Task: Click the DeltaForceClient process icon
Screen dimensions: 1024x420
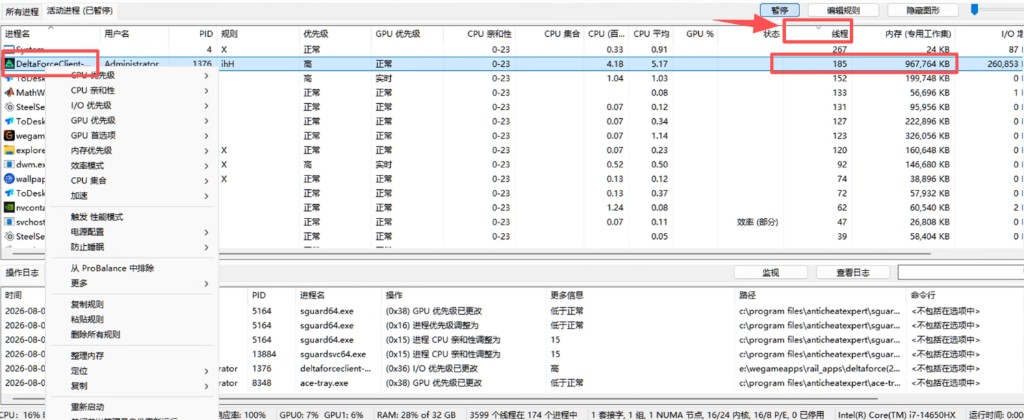Action: [10, 64]
